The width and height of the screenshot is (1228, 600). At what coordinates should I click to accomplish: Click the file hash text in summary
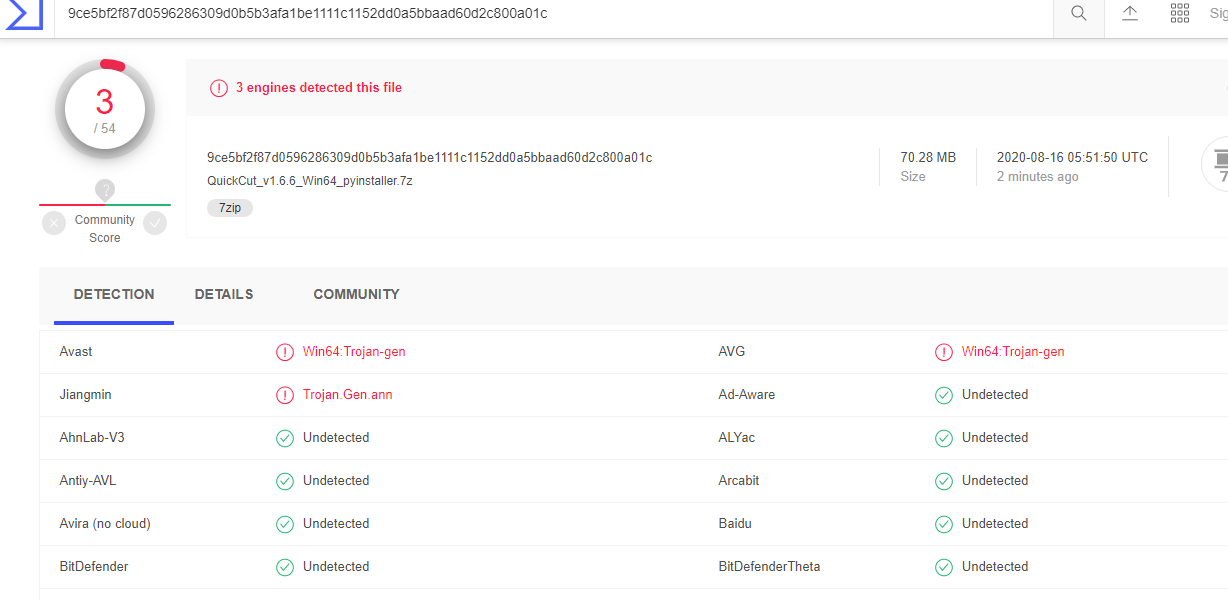coord(429,158)
